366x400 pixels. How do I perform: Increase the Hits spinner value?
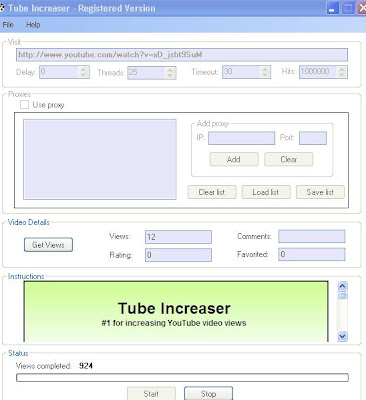(x=342, y=69)
